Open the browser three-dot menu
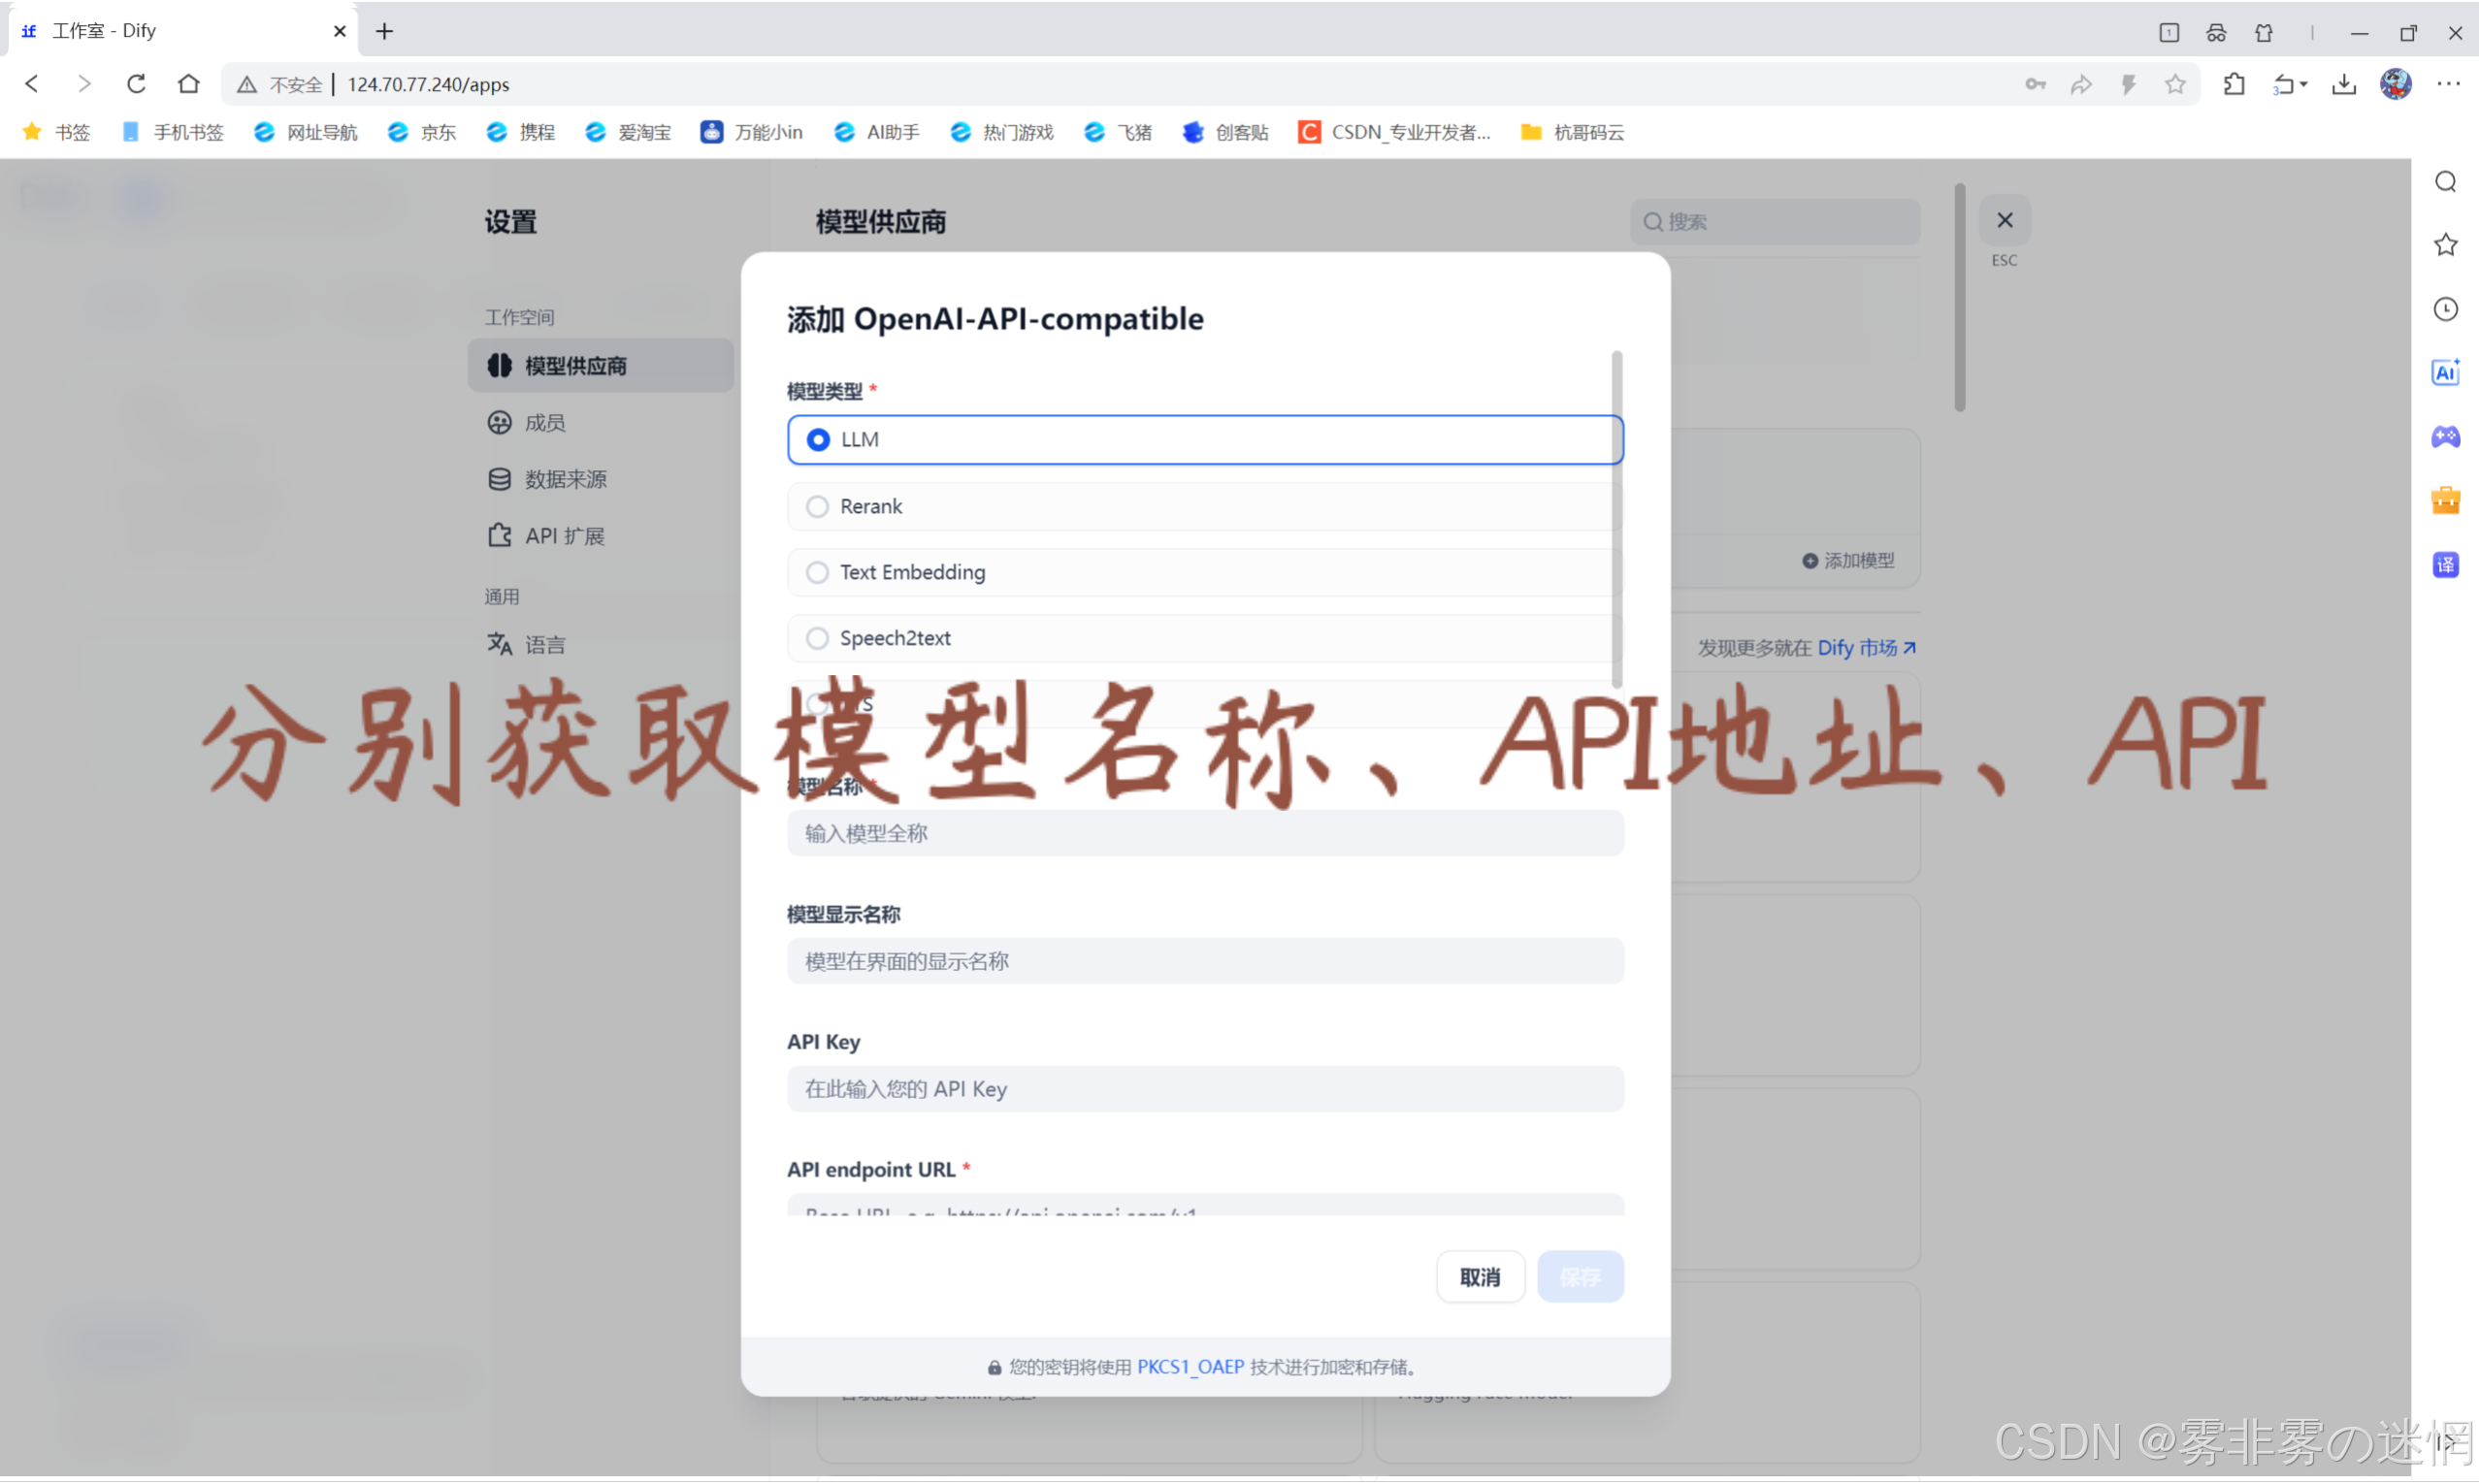This screenshot has width=2479, height=1484. [x=2448, y=84]
